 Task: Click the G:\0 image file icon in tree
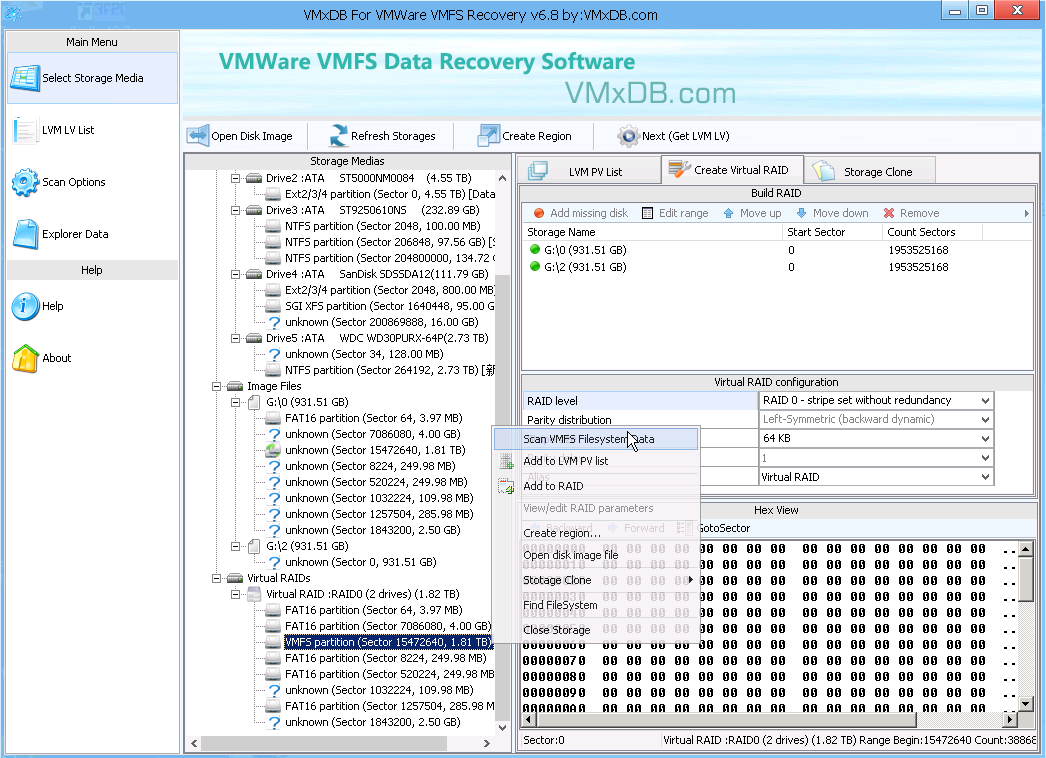253,402
